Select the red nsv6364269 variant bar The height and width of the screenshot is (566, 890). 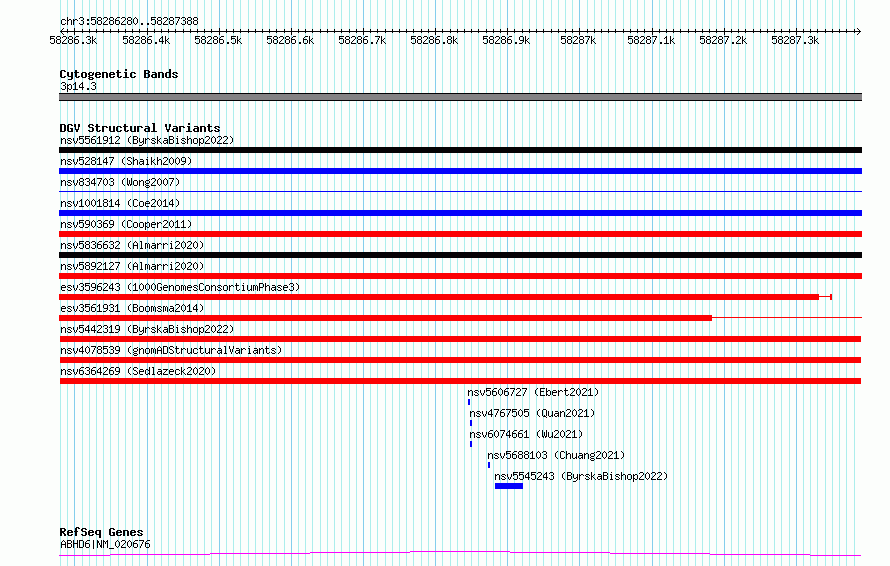tap(460, 381)
